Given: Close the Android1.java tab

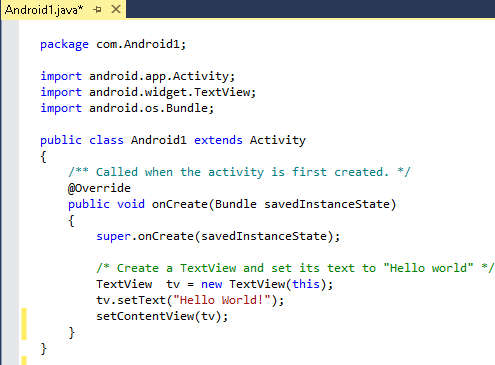Looking at the screenshot, I should pos(116,9).
